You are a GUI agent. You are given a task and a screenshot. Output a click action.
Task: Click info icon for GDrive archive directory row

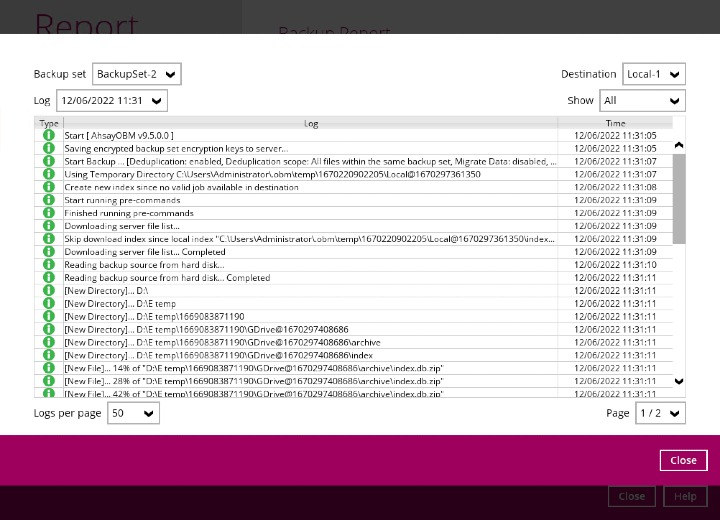pos(49,342)
